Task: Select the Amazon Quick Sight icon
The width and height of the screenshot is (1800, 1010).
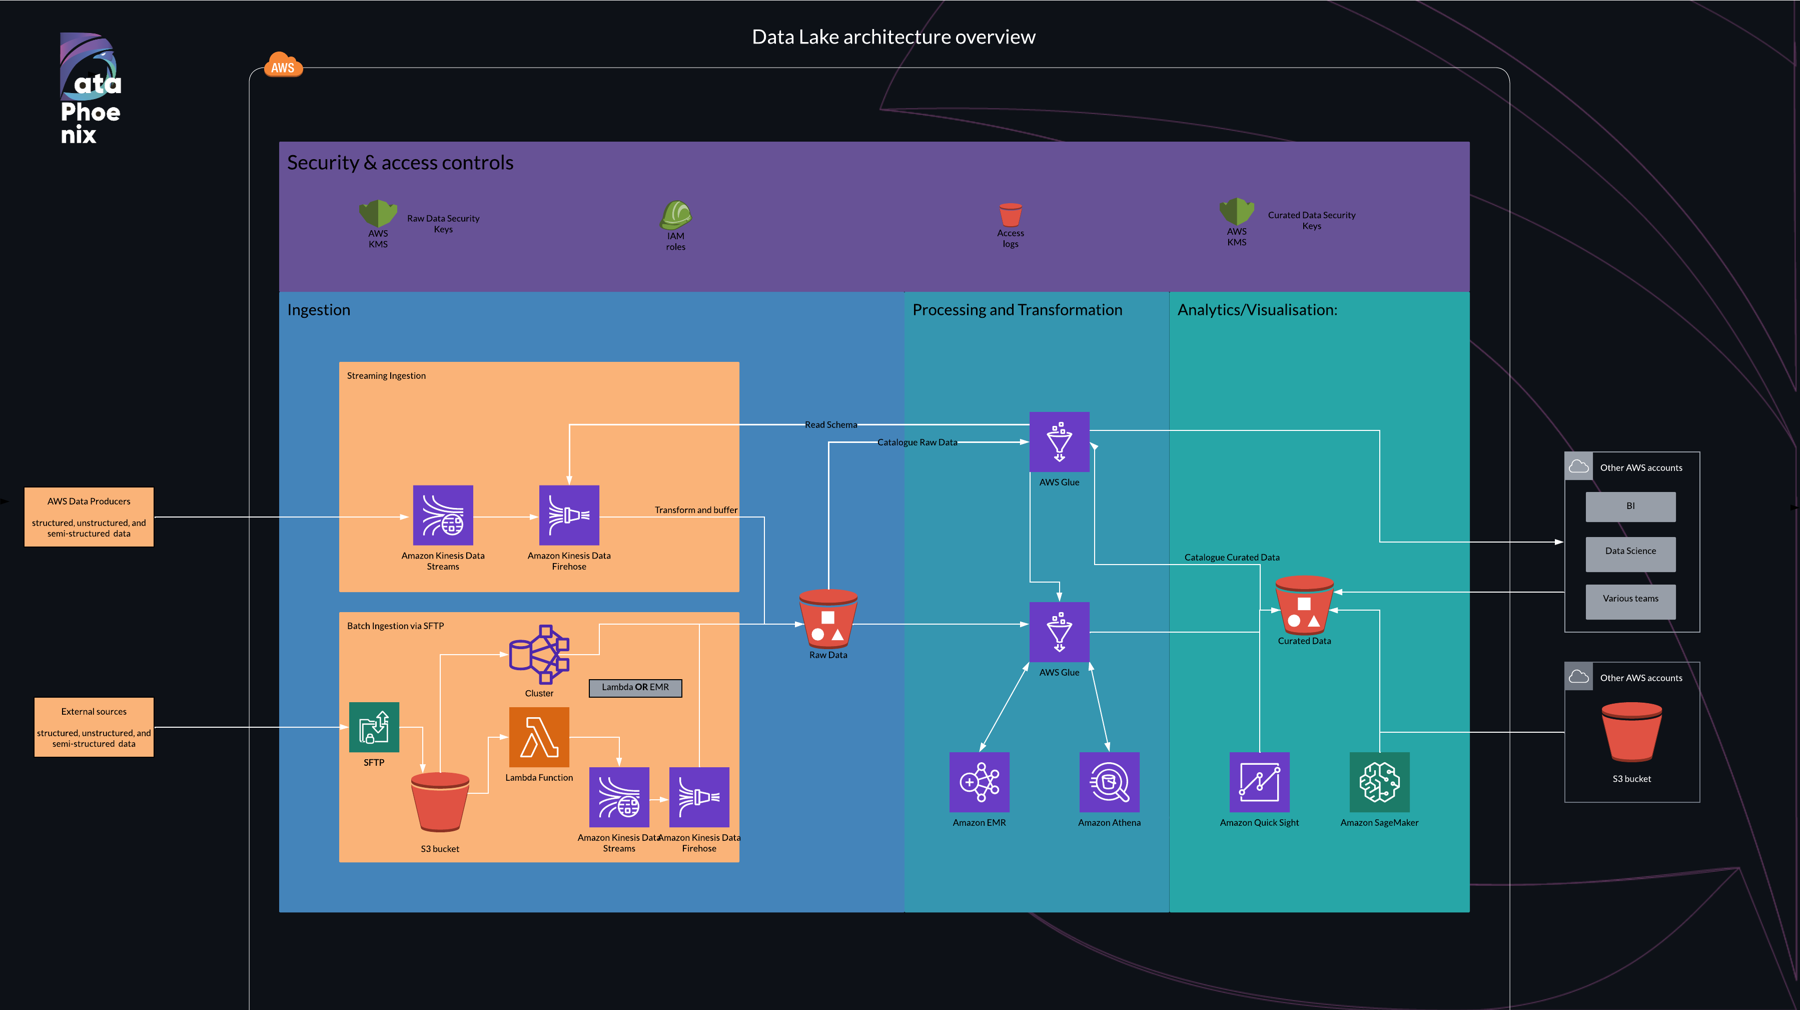Action: tap(1259, 782)
